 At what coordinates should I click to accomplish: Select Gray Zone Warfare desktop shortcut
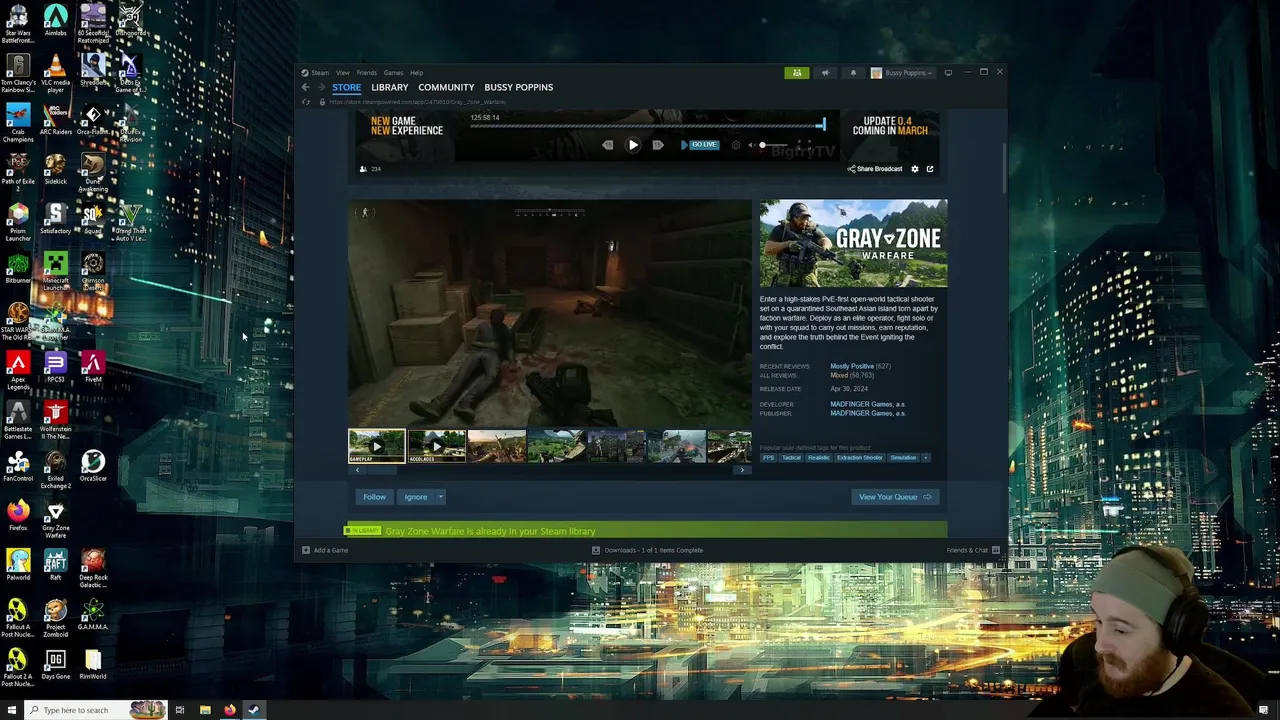[x=55, y=520]
